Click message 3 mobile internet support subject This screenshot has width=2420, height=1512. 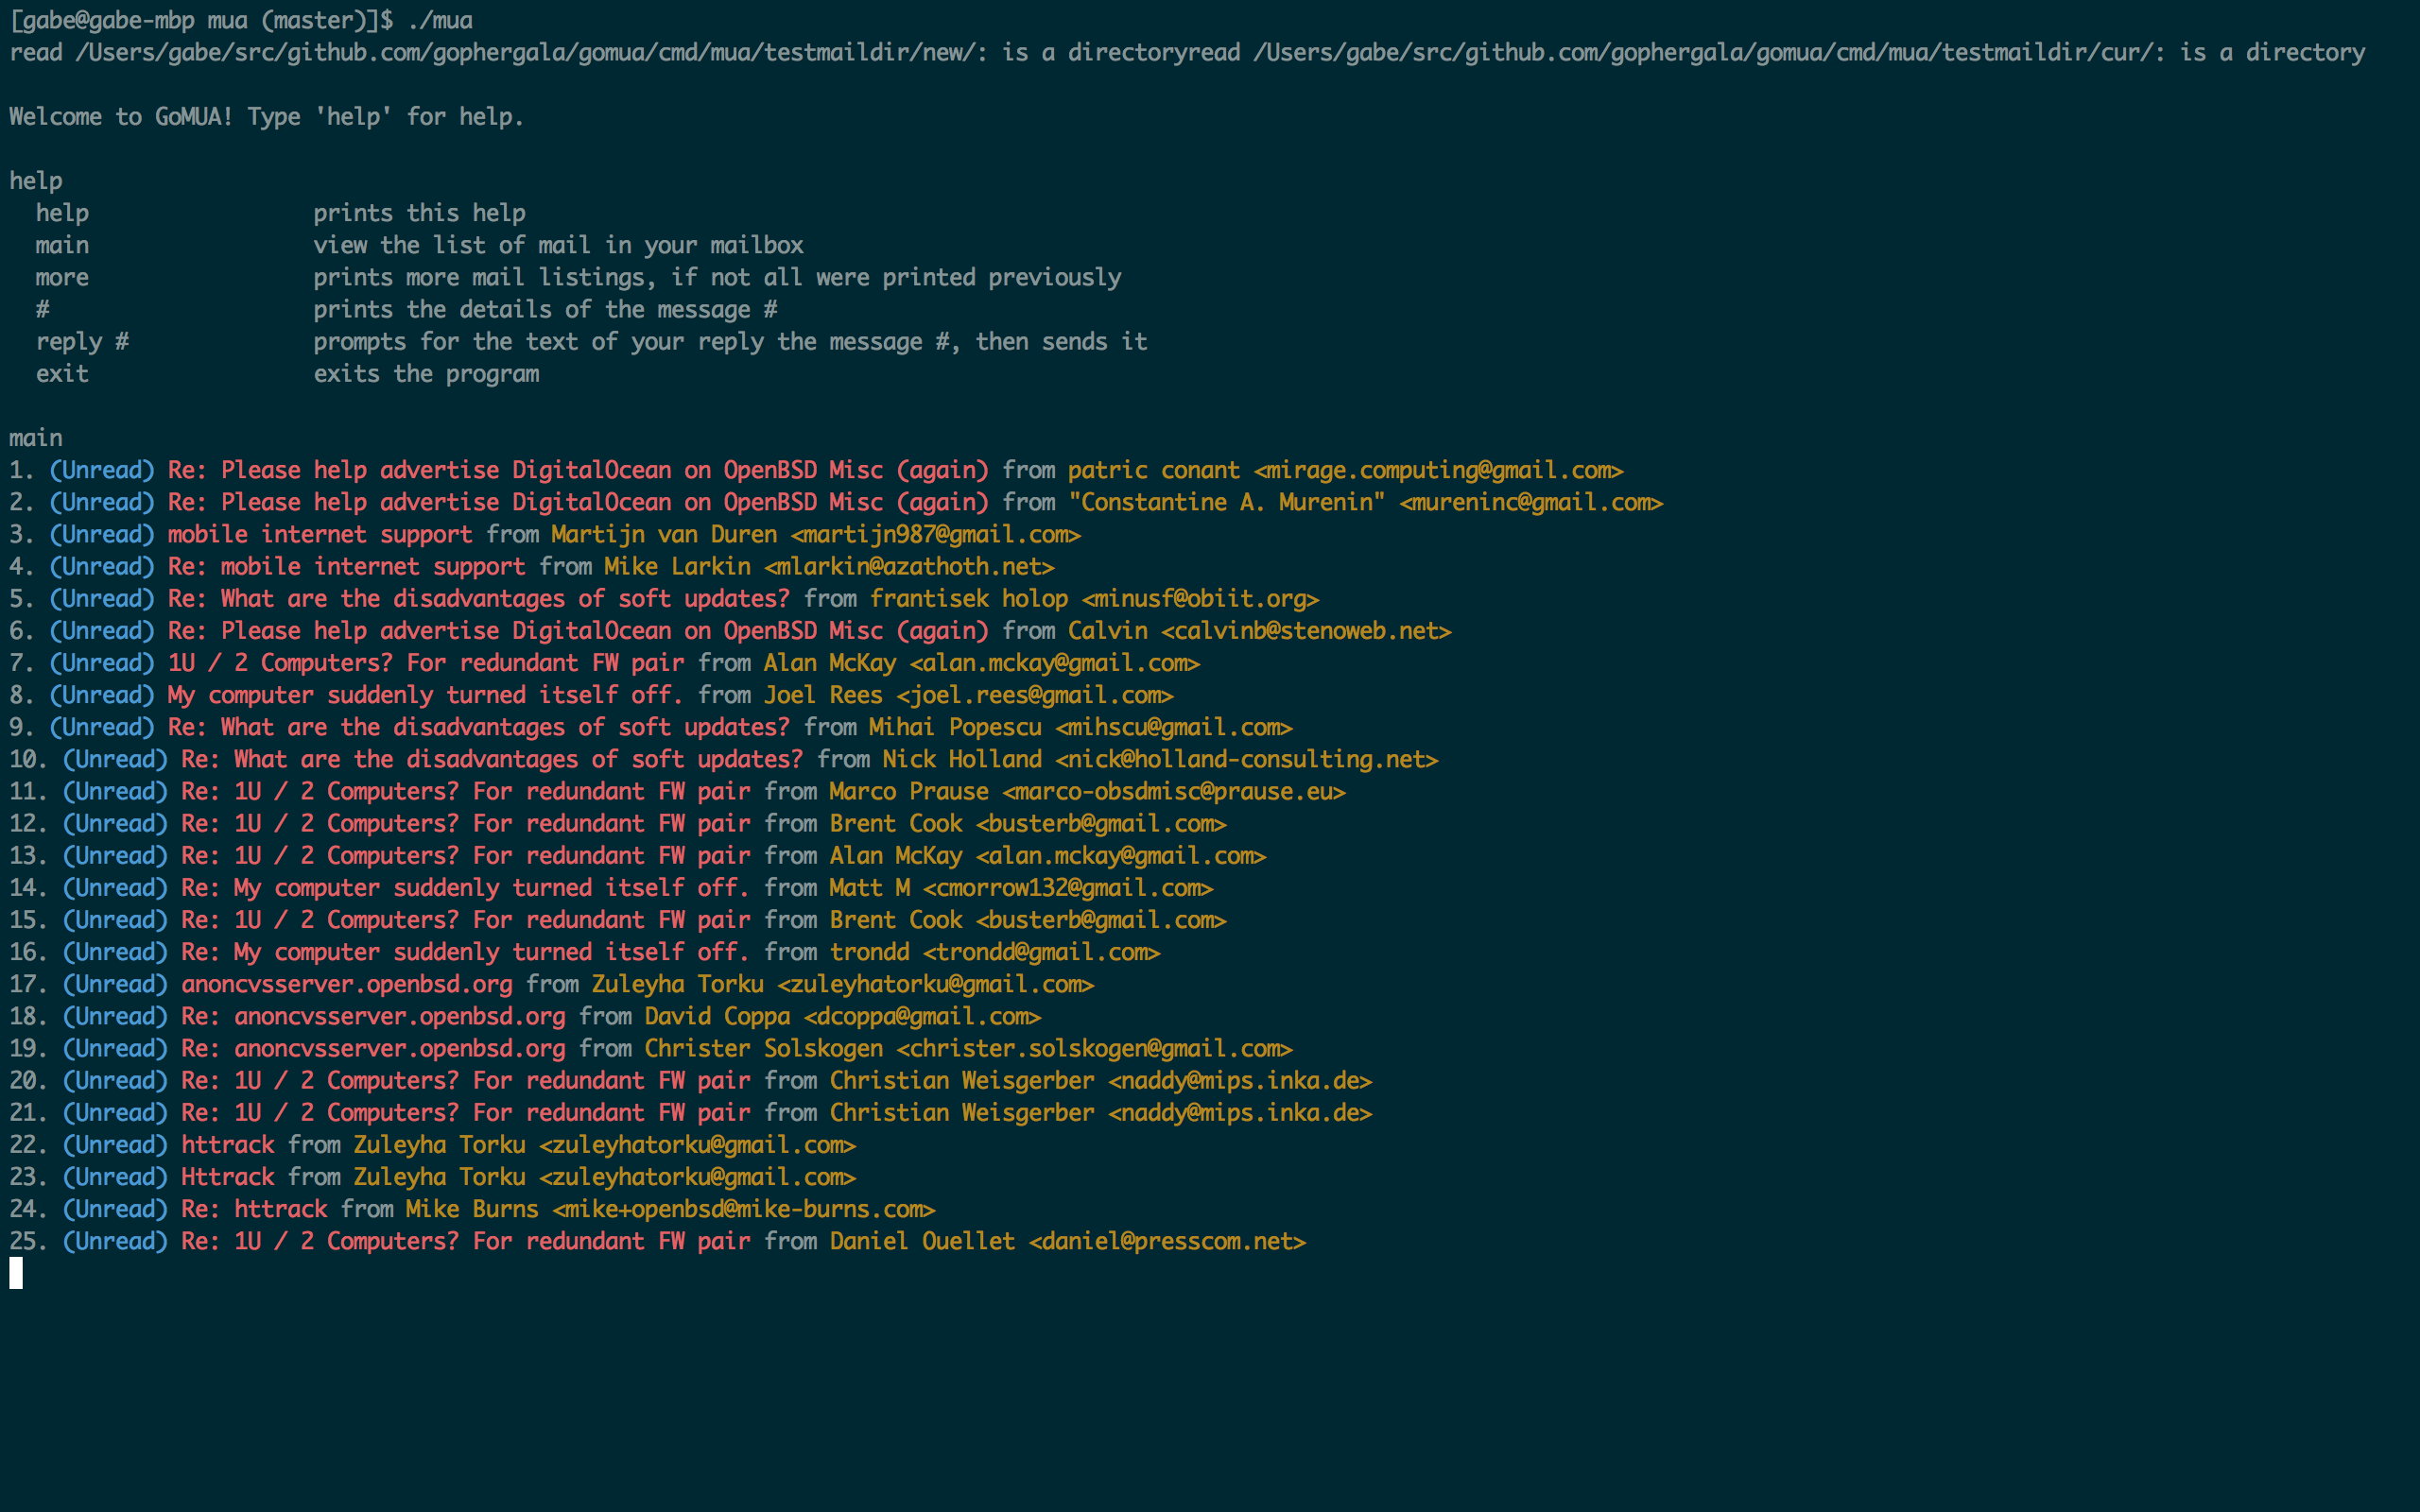click(x=319, y=534)
